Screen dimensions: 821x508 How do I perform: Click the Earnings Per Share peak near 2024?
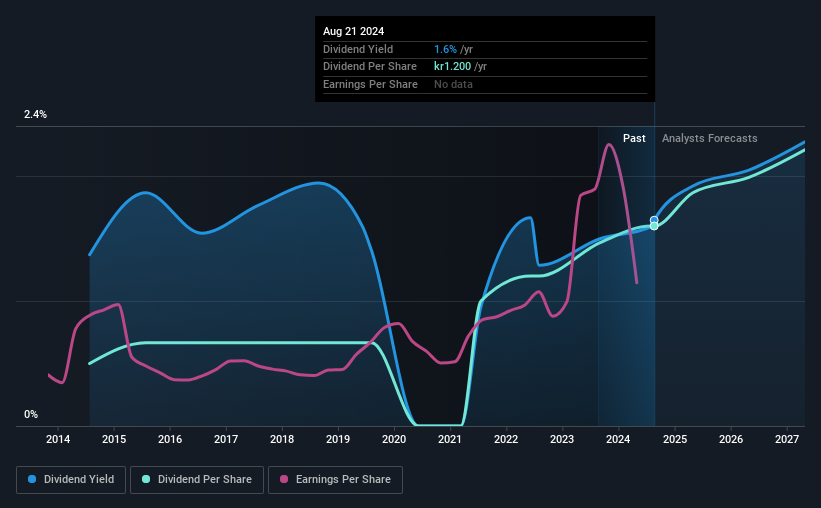608,145
